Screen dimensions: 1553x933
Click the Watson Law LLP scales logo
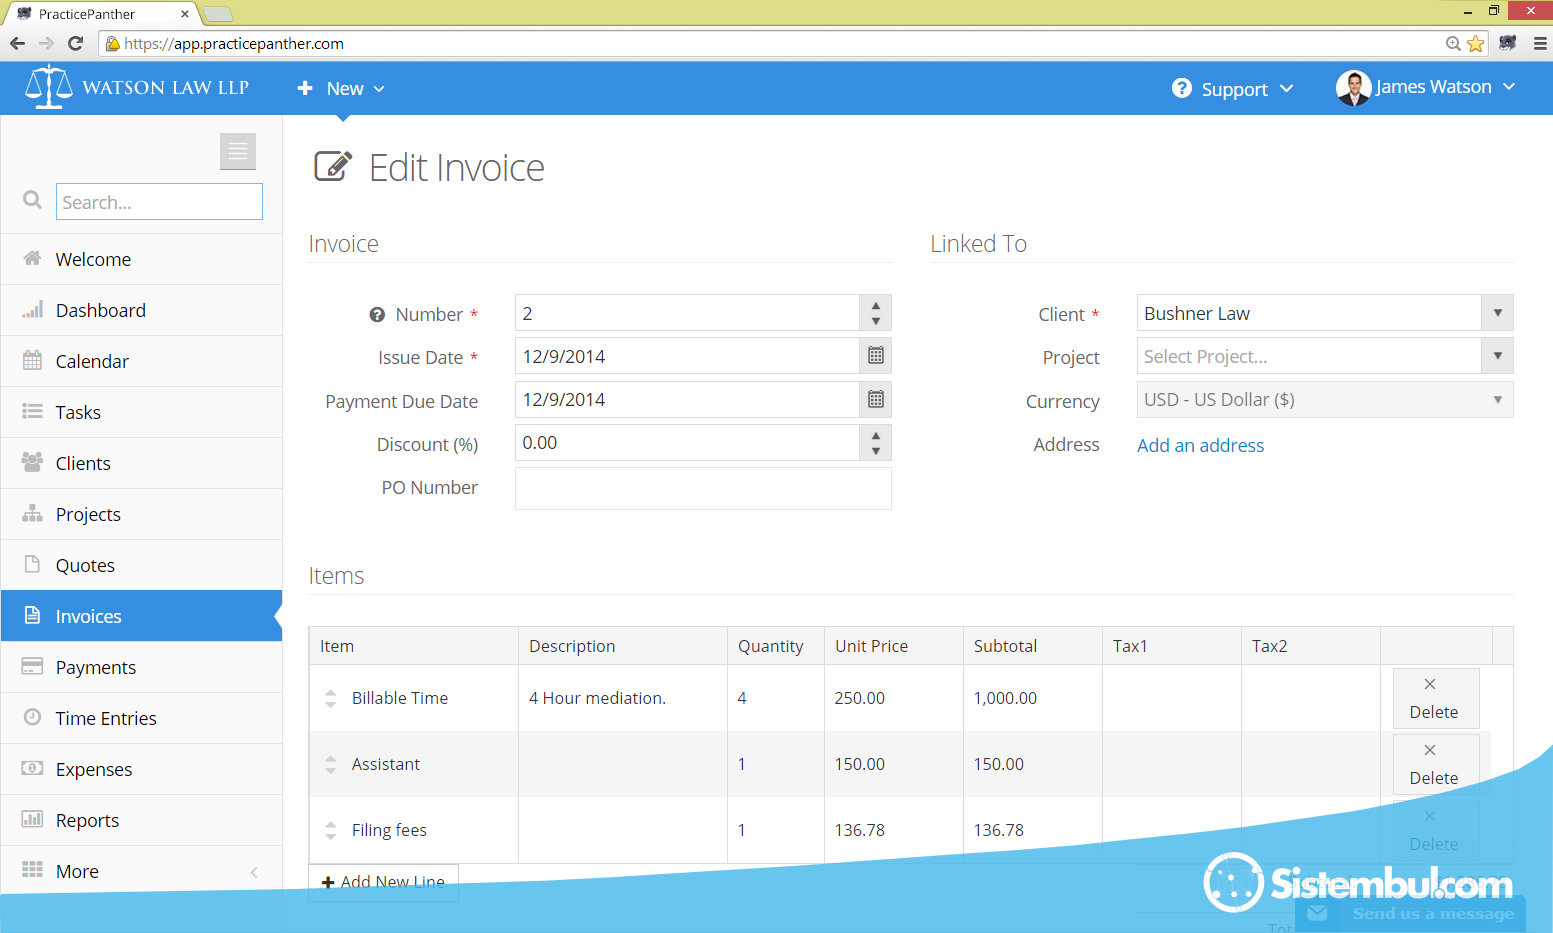pyautogui.click(x=48, y=88)
